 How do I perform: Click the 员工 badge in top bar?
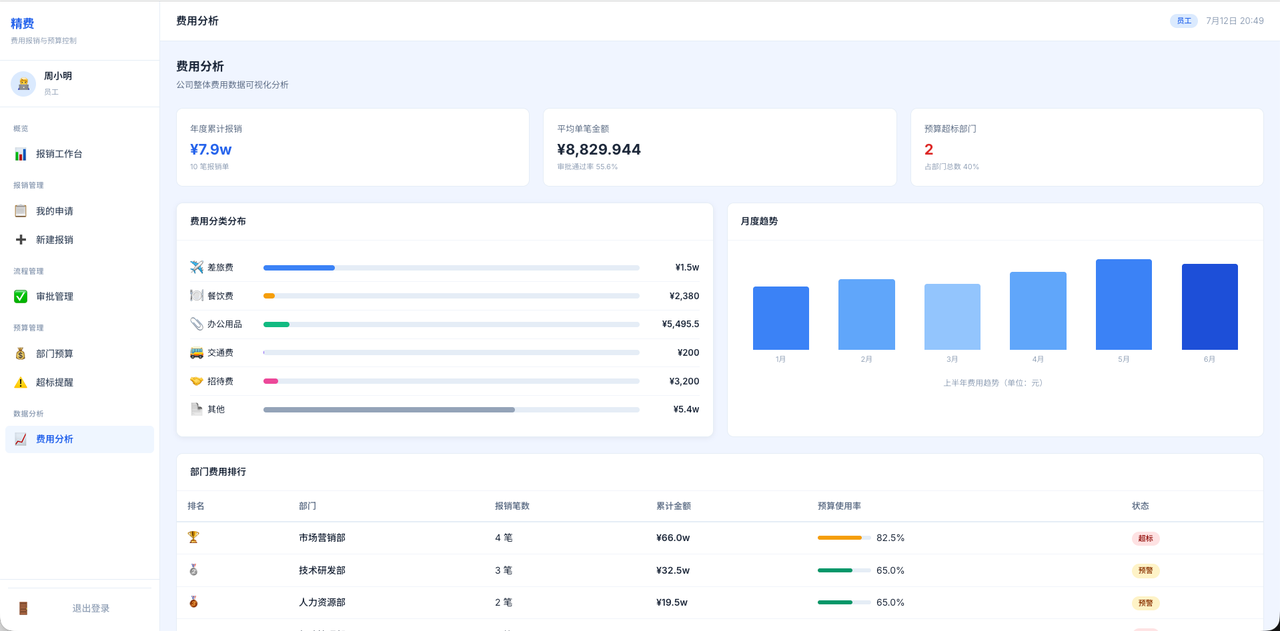[1184, 20]
